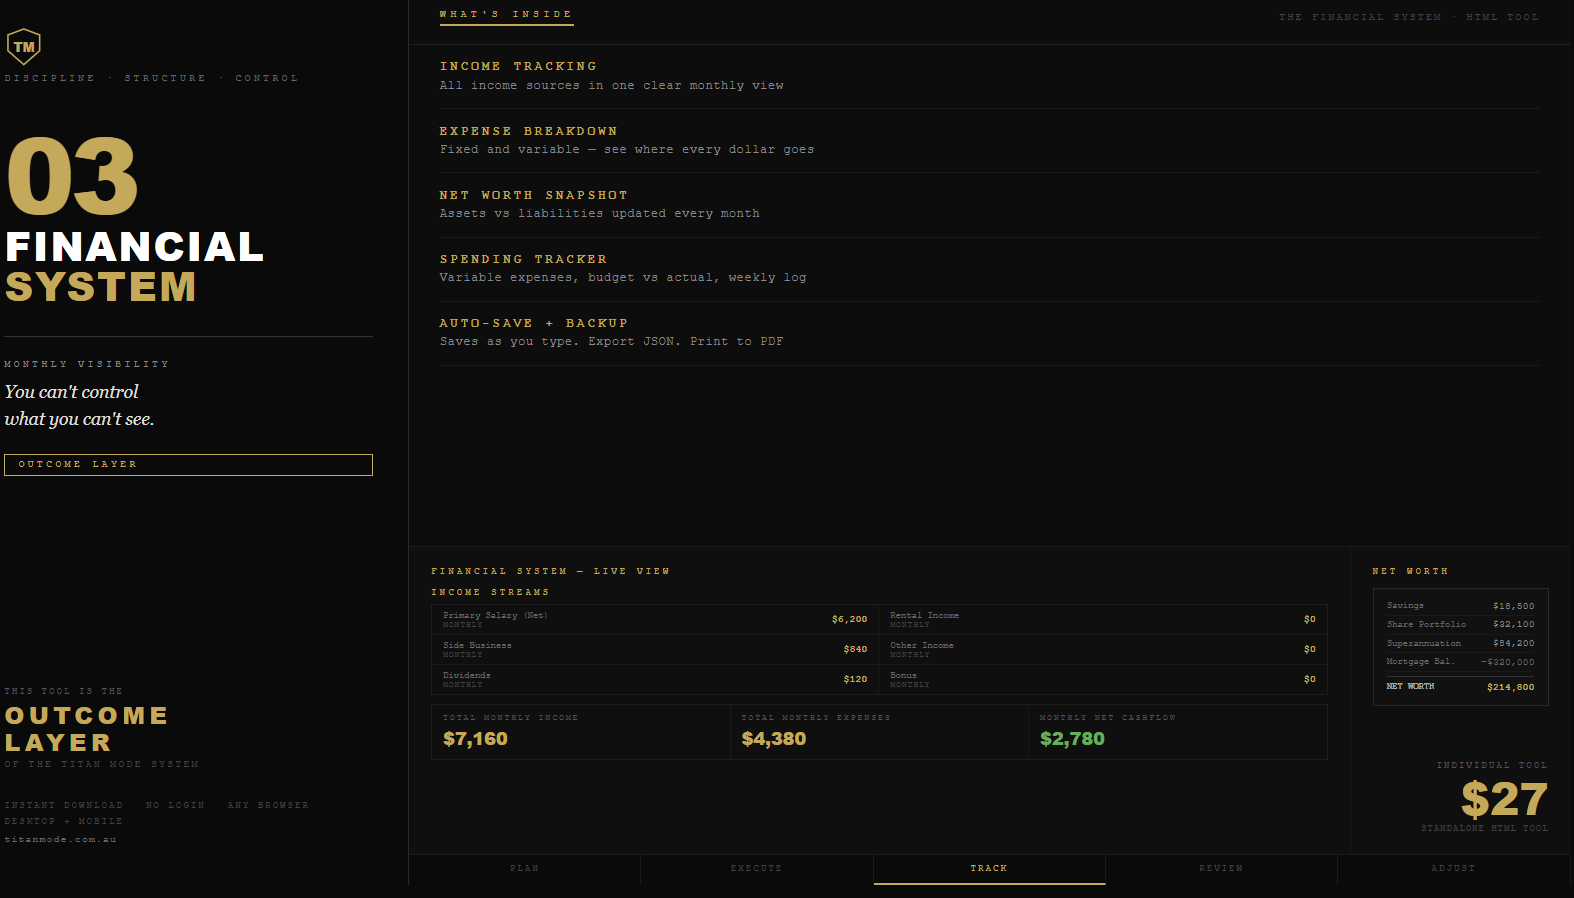Screen dimensions: 1574x898
Task: Click the EXPENSE BREAKDOWN heading
Action: (528, 132)
